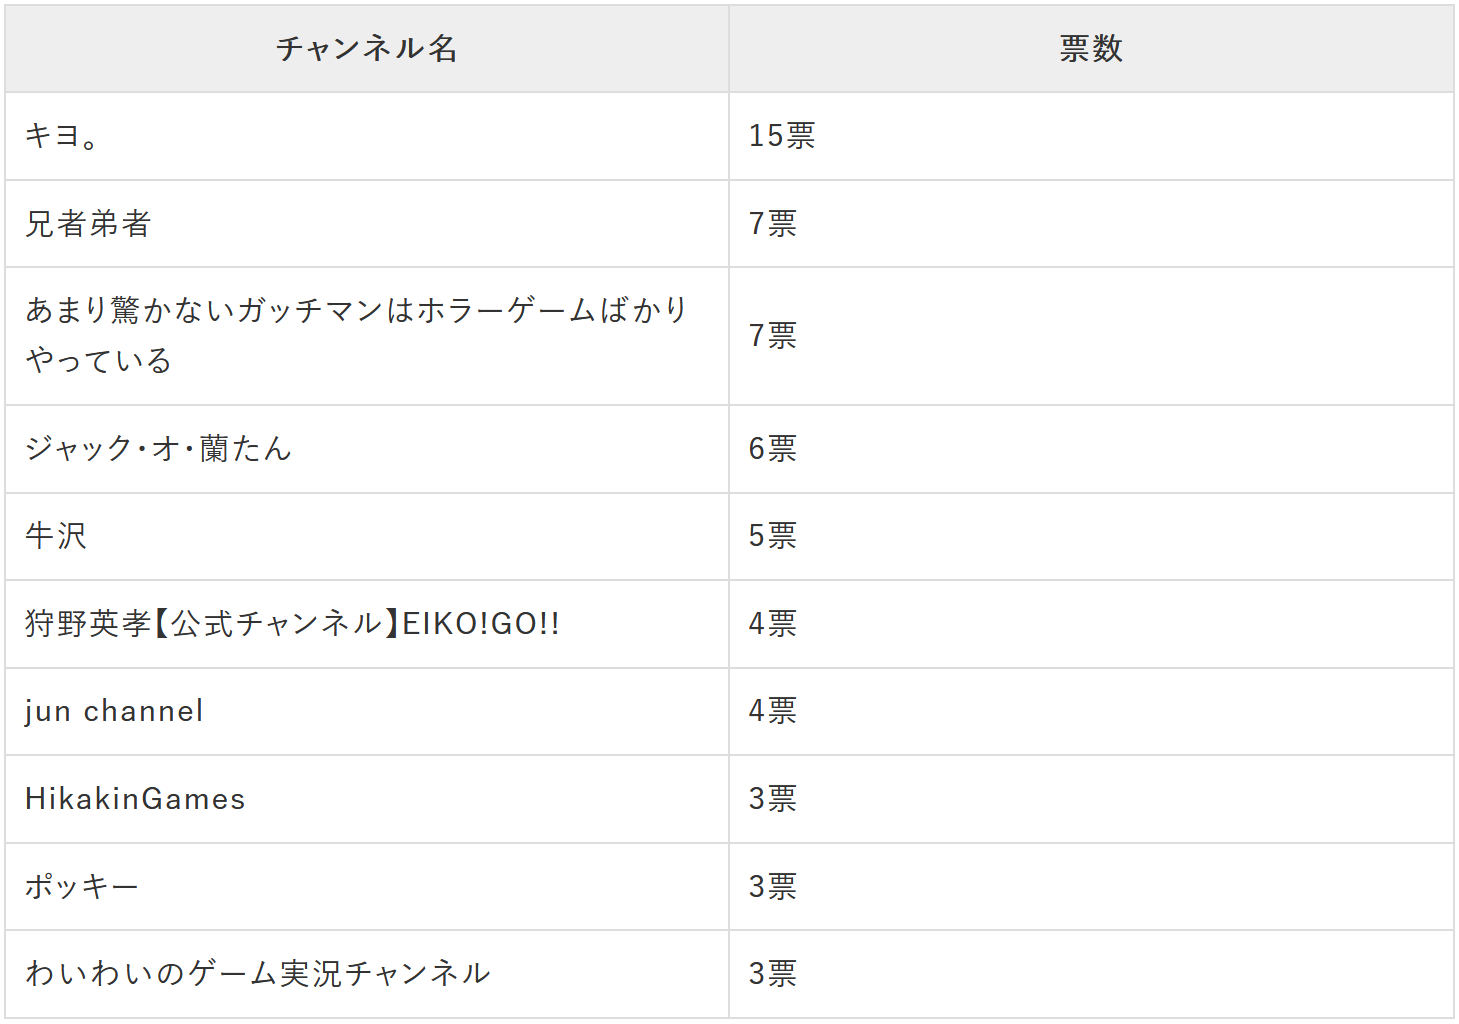Select the ポッキー channel cell

(82, 887)
